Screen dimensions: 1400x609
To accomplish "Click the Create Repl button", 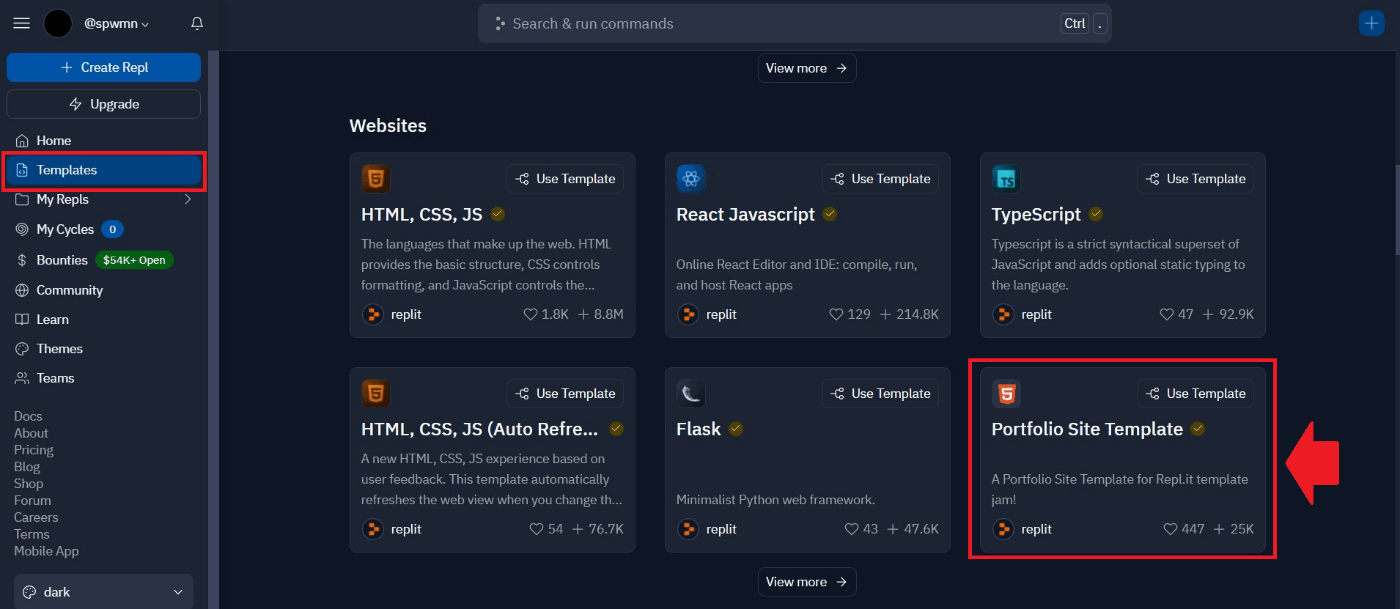I will click(104, 67).
